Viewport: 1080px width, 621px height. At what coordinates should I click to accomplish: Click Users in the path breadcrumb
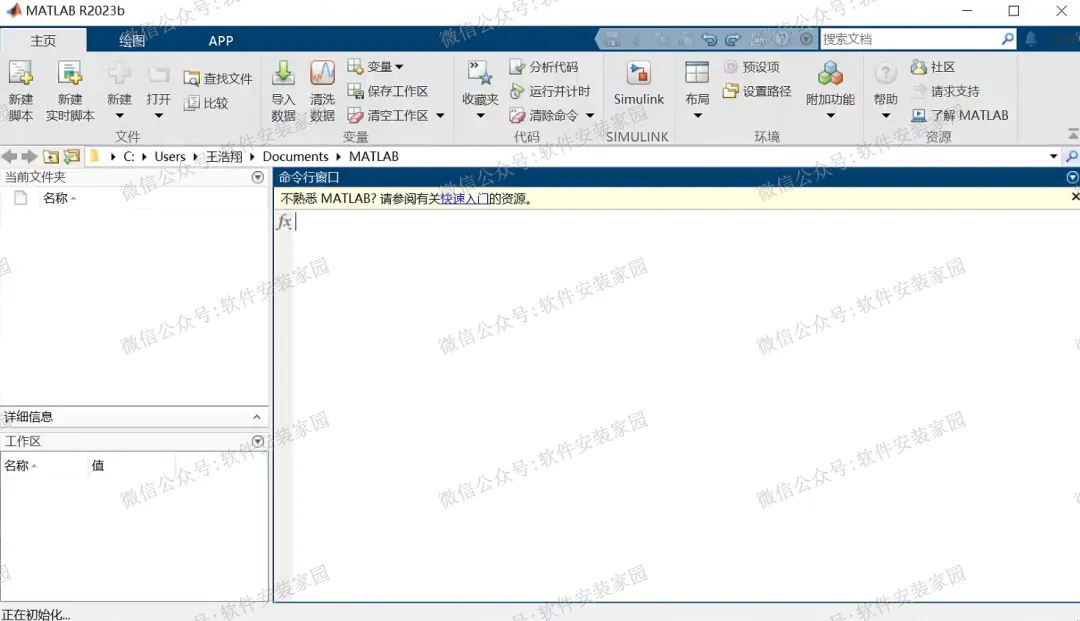pyautogui.click(x=169, y=156)
